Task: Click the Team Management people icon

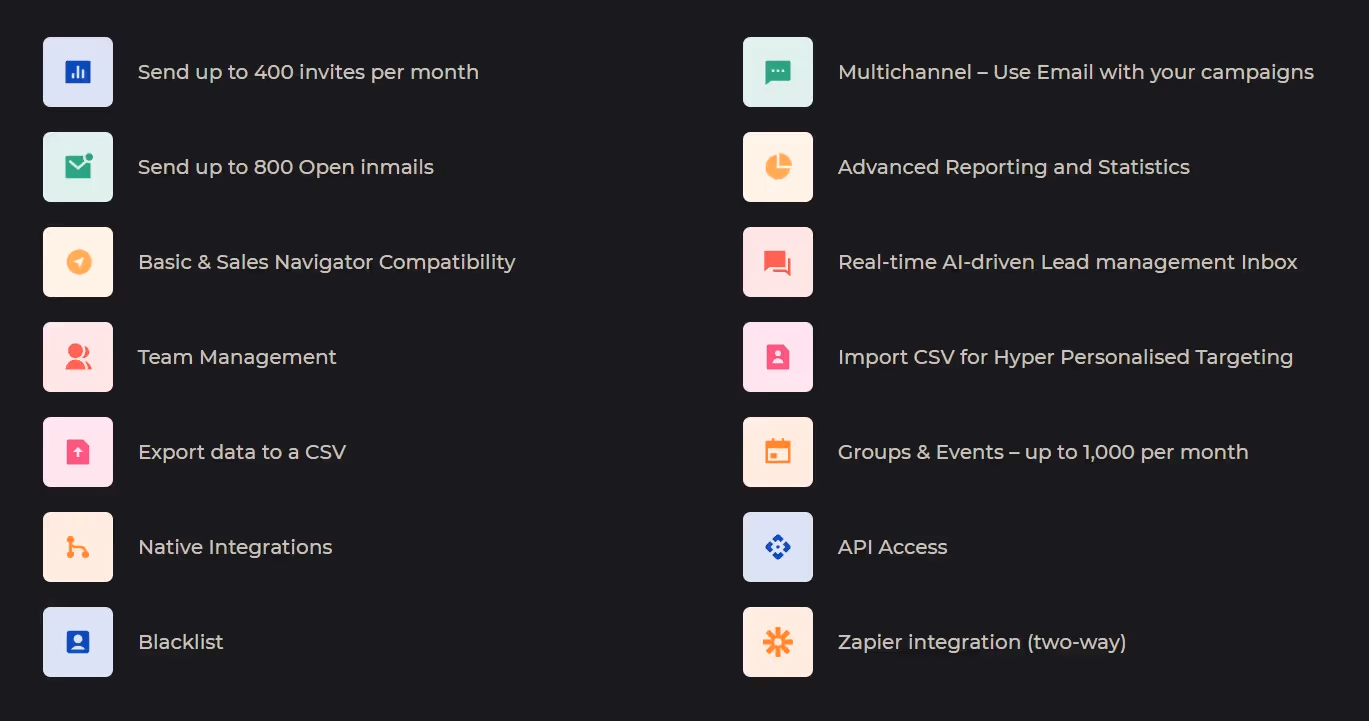Action: 77,356
